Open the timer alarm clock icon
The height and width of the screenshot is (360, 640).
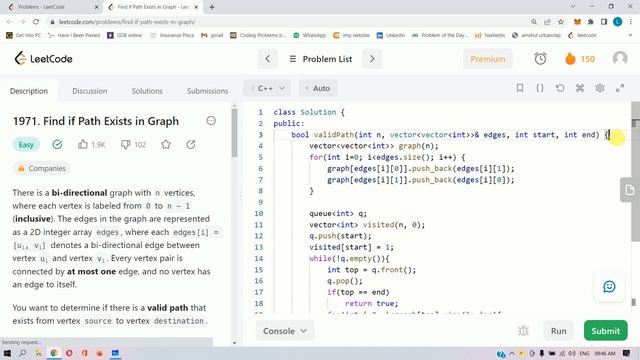540,59
